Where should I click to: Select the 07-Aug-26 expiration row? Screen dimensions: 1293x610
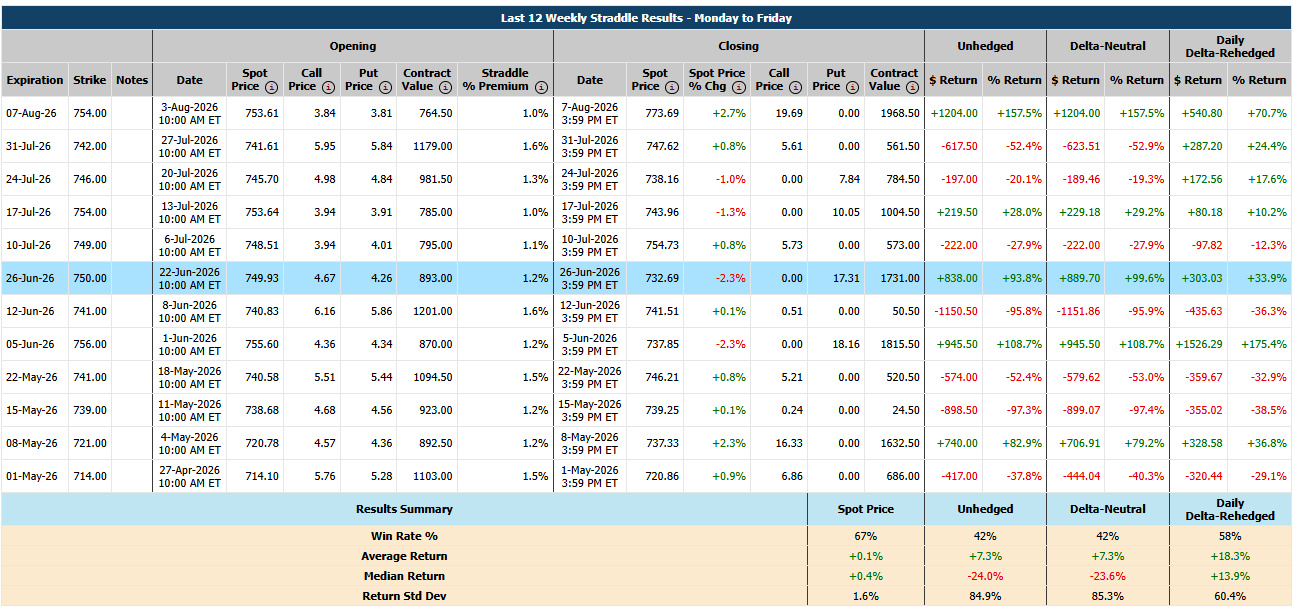point(646,113)
